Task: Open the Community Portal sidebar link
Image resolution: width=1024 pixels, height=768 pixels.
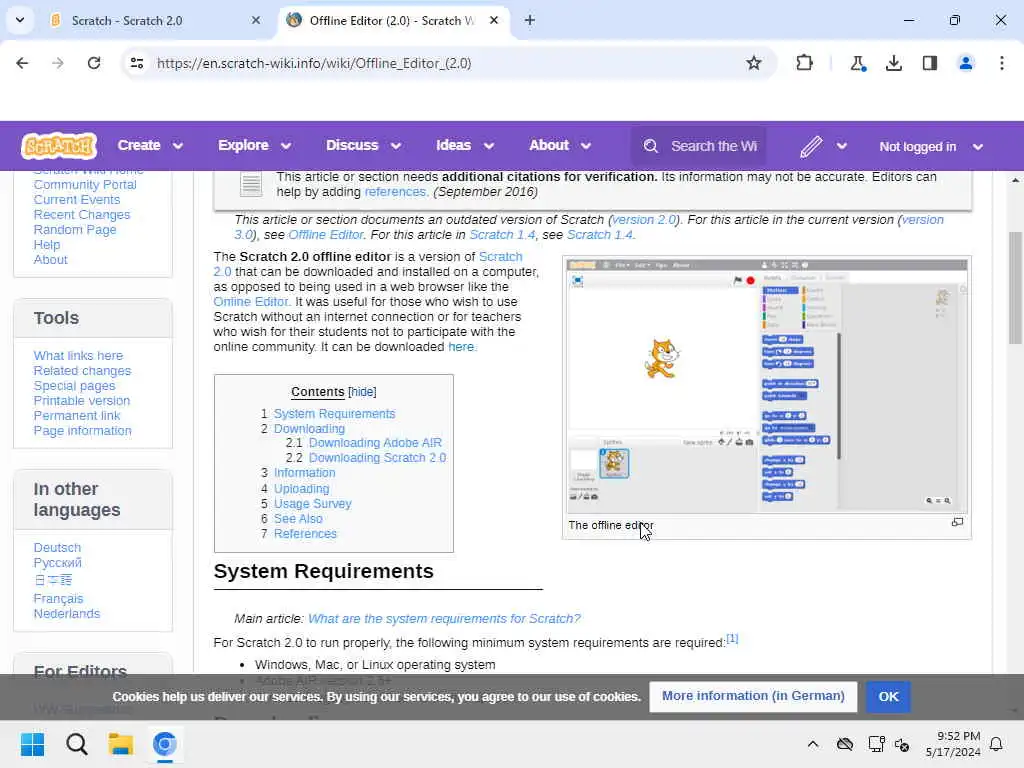Action: [x=85, y=185]
